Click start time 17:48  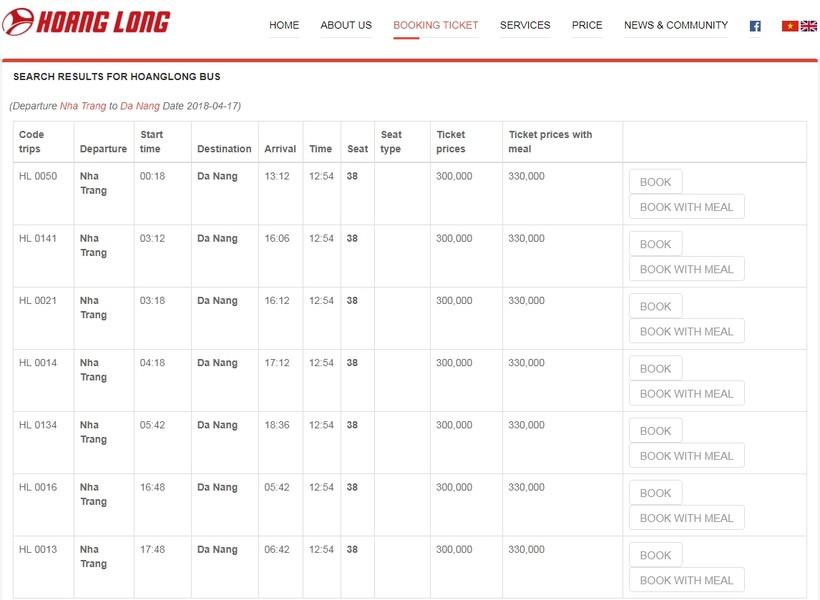[152, 549]
